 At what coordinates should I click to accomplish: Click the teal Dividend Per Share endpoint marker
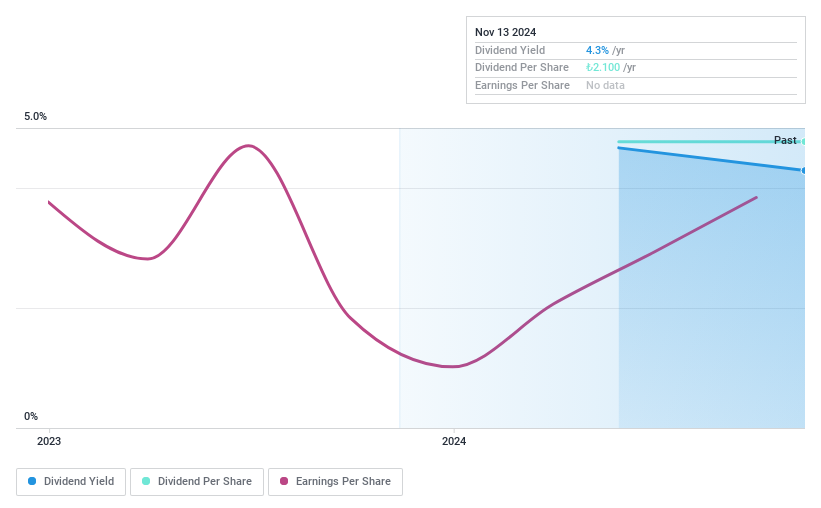coord(803,142)
